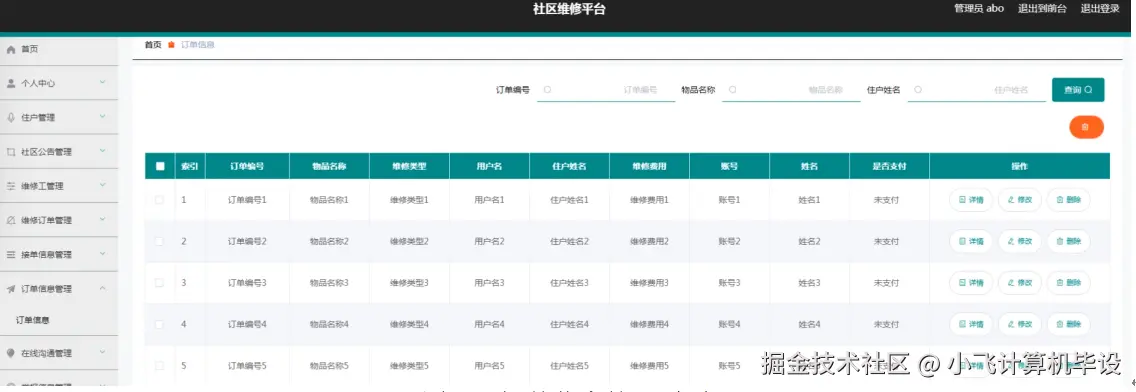This screenshot has width=1136, height=392.
Task: Click the orange trash bulk-delete button
Action: tap(1086, 127)
